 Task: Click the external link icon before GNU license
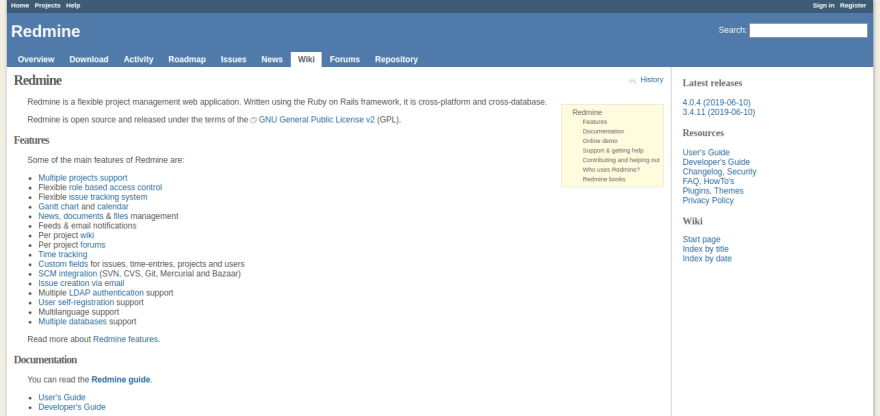253,120
